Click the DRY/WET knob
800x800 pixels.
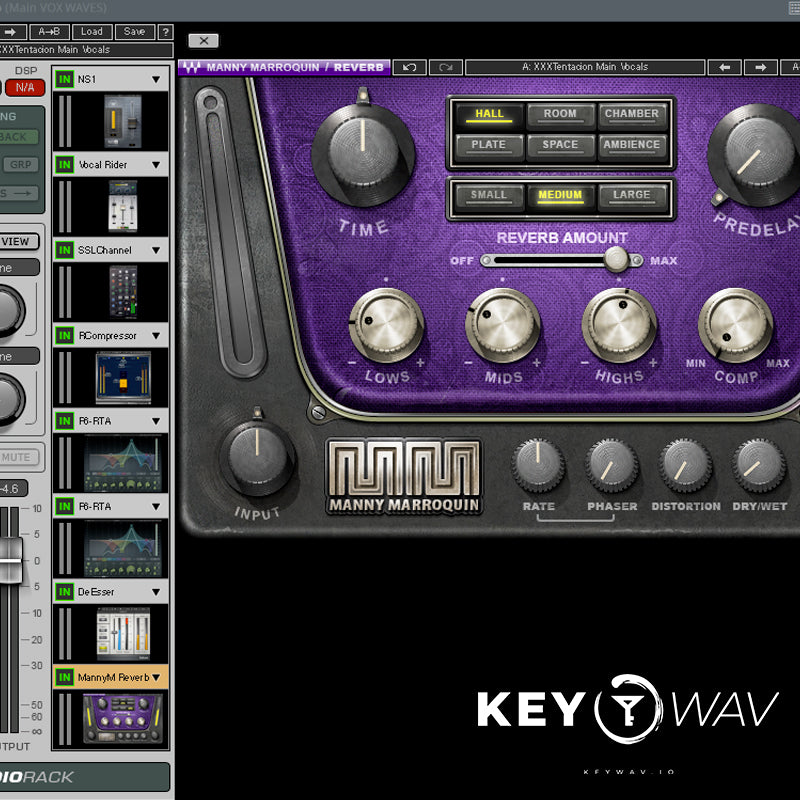click(x=759, y=465)
